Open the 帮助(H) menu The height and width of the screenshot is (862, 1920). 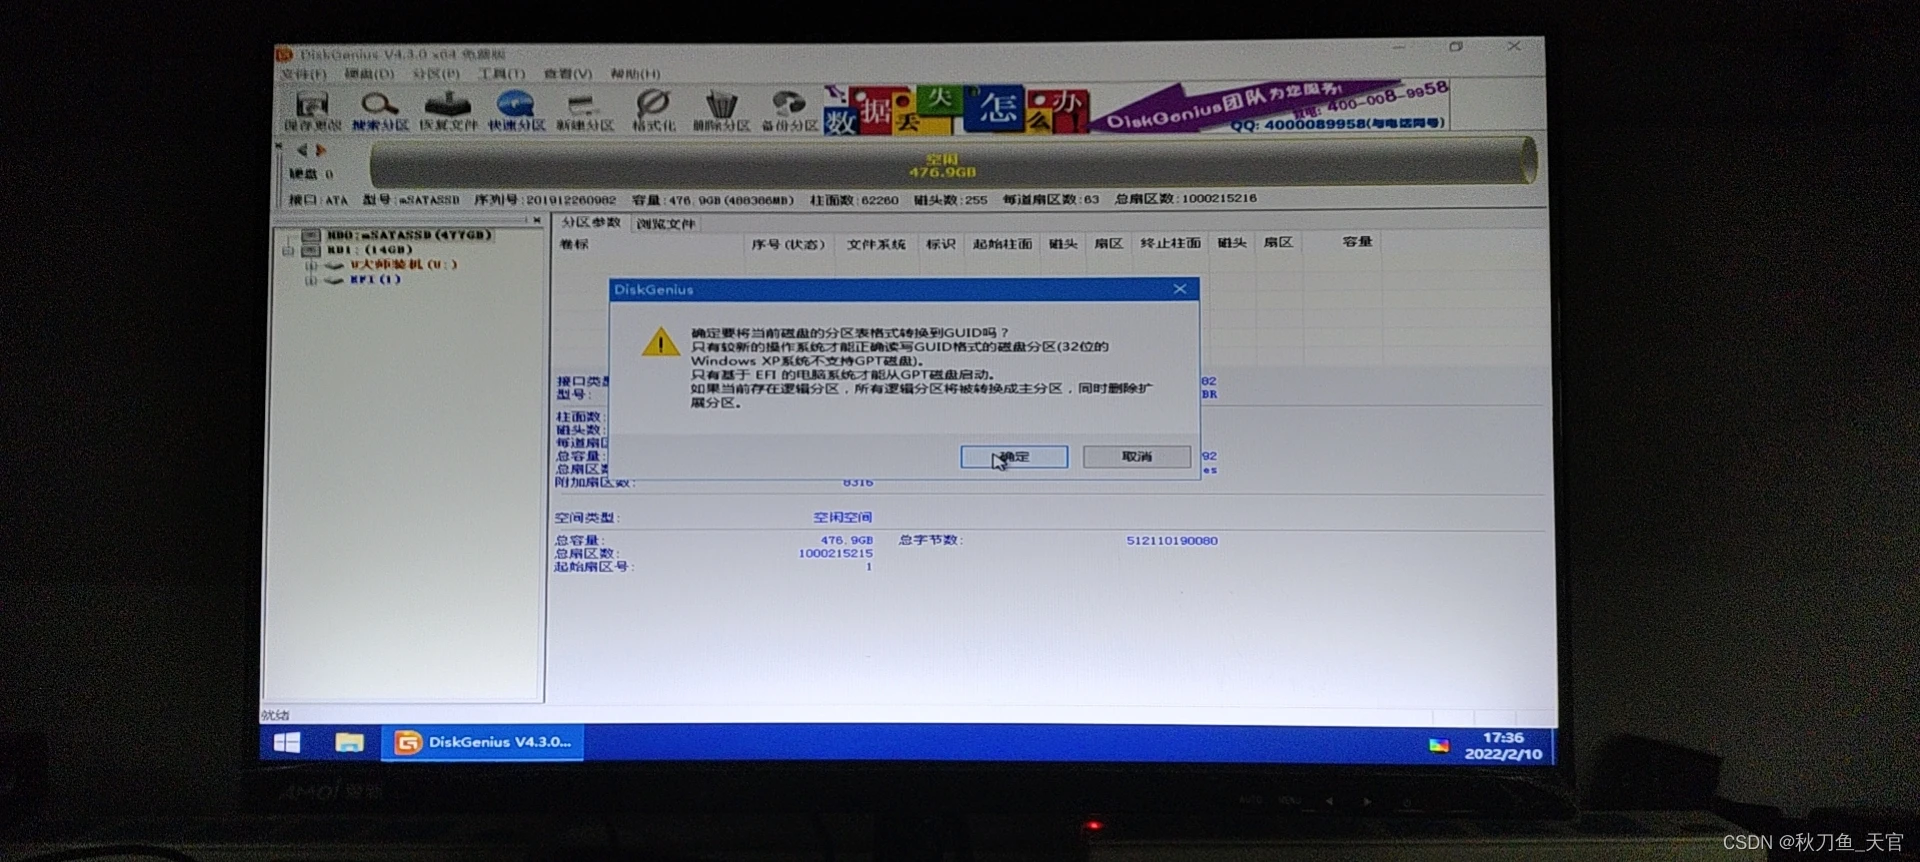[x=635, y=74]
